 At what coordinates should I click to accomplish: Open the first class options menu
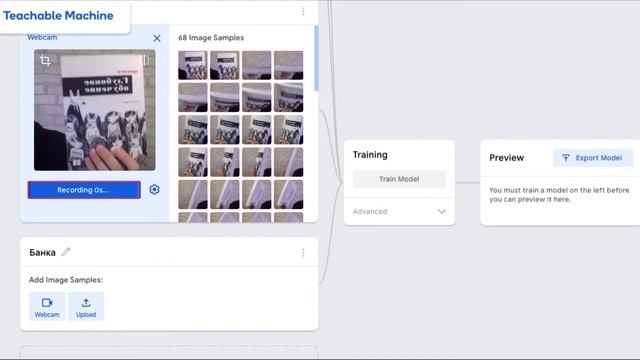303,11
